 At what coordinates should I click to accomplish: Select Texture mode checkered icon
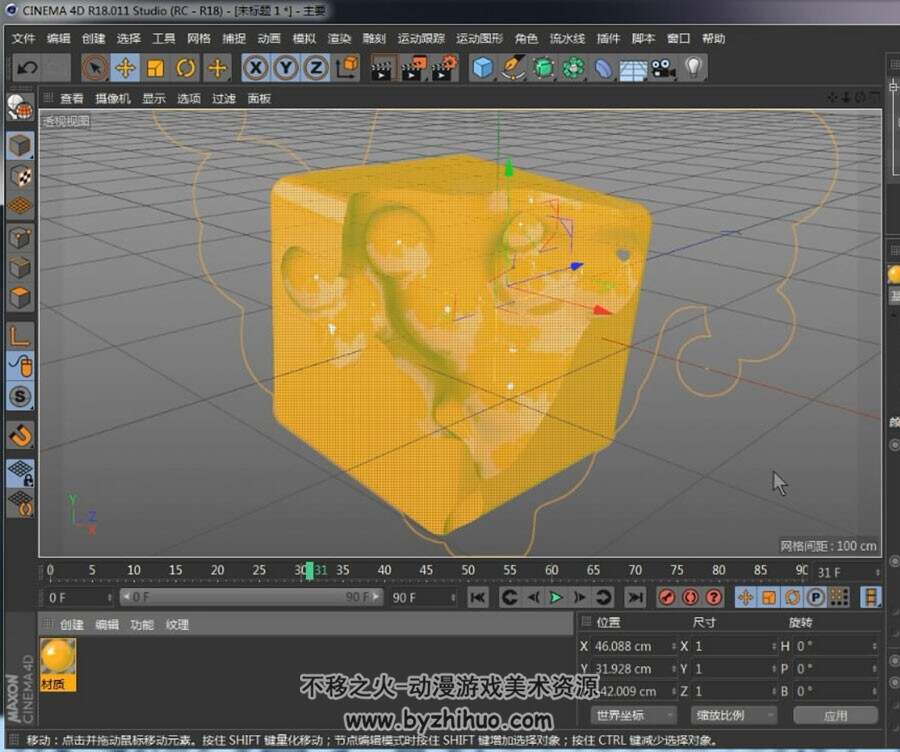pos(20,176)
